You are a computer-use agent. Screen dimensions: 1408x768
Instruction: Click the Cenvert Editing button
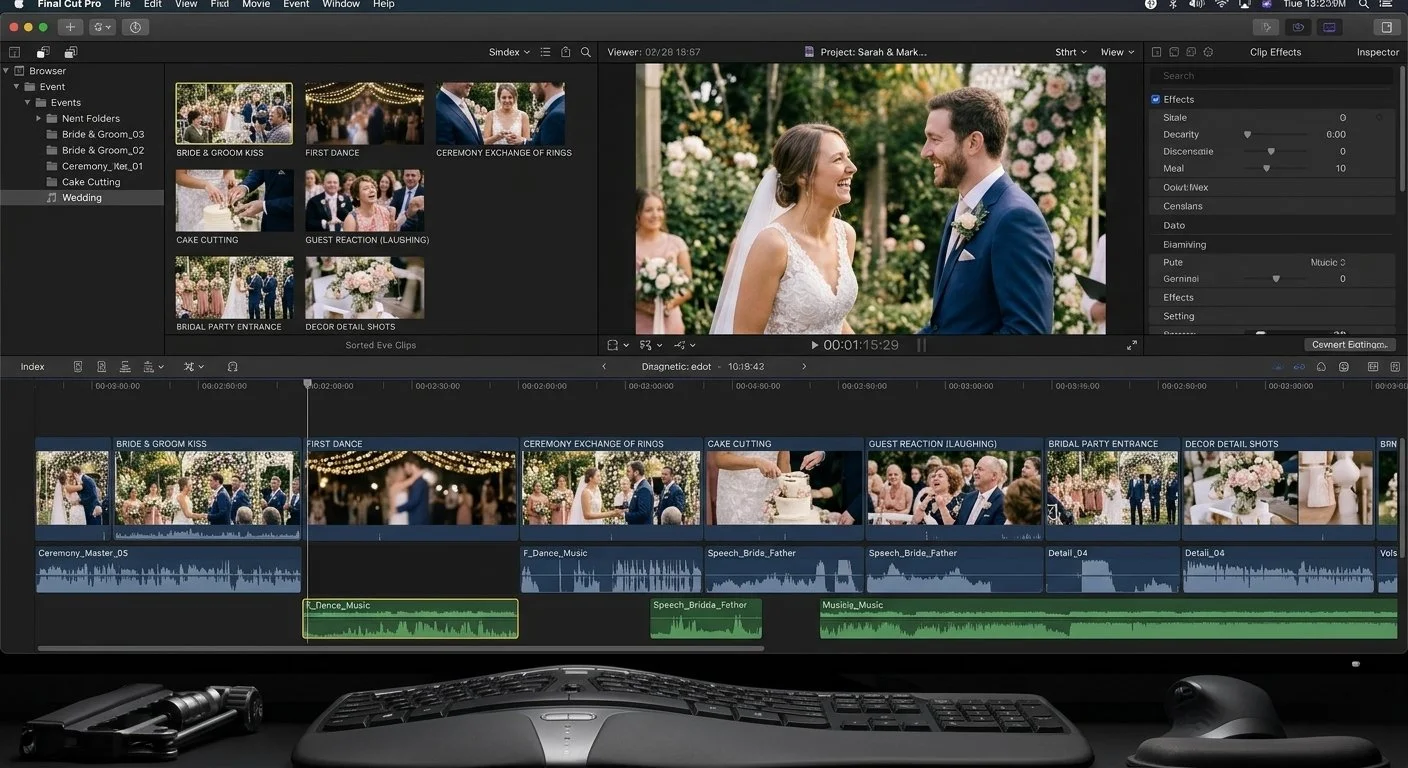click(1349, 344)
